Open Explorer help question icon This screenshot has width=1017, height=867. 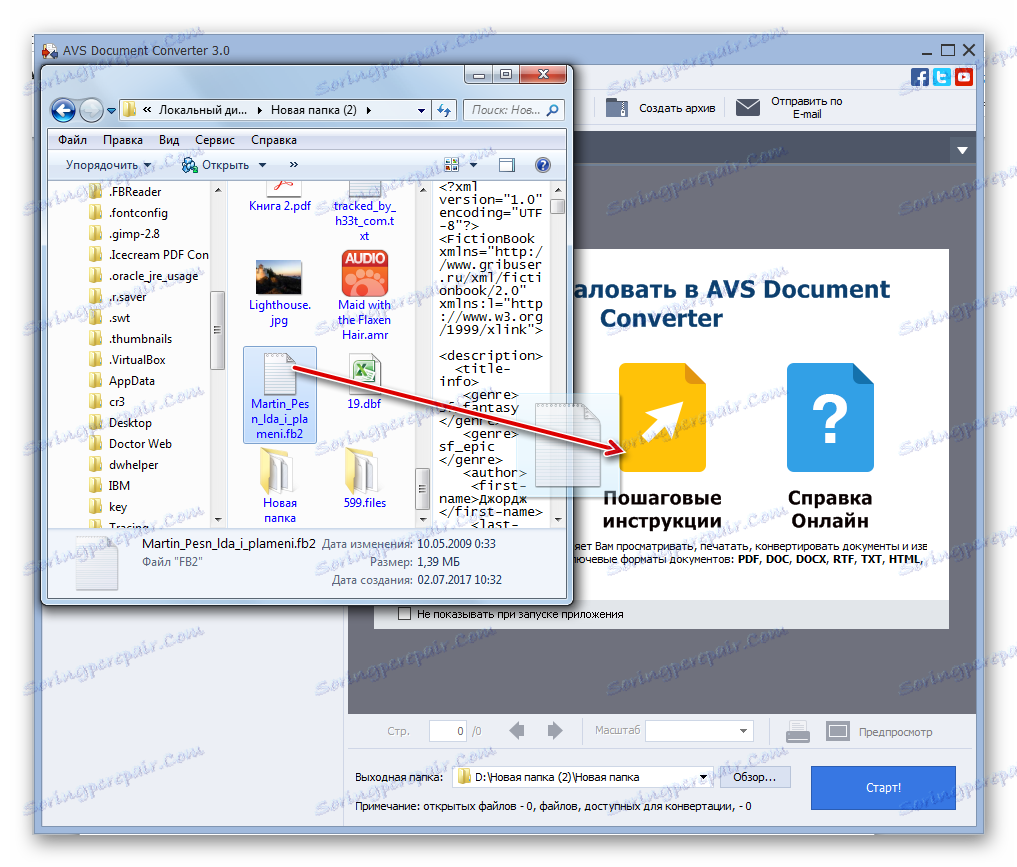[x=543, y=165]
